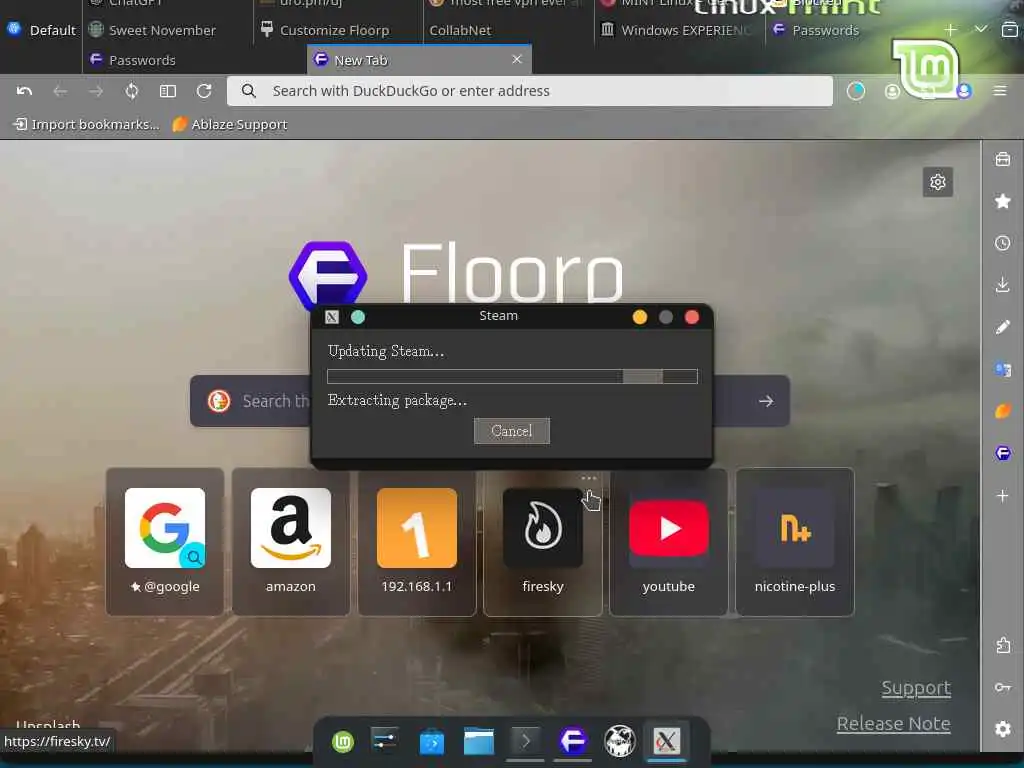Viewport: 1024px width, 768px height.
Task: Open bookmarks sidebar star icon
Action: pos(1002,201)
